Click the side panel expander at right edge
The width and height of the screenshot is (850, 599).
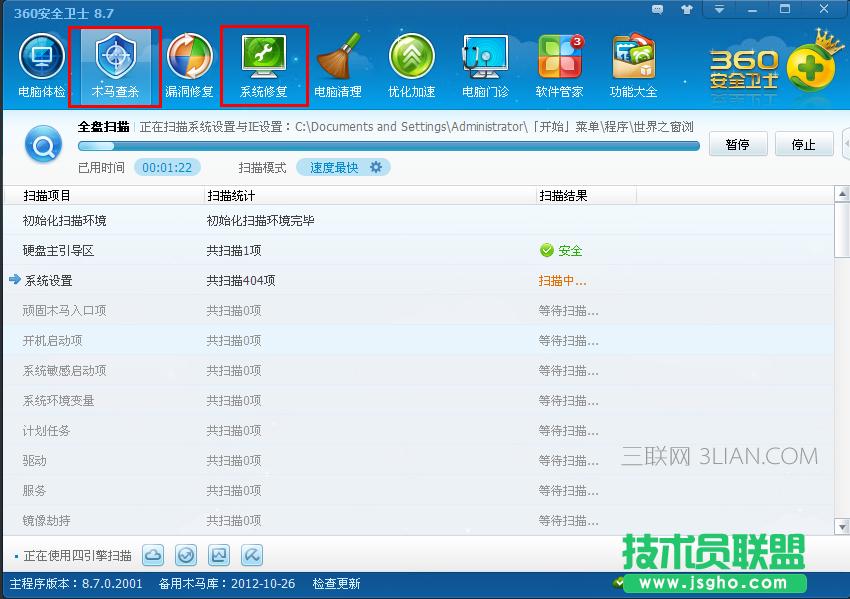(846, 144)
